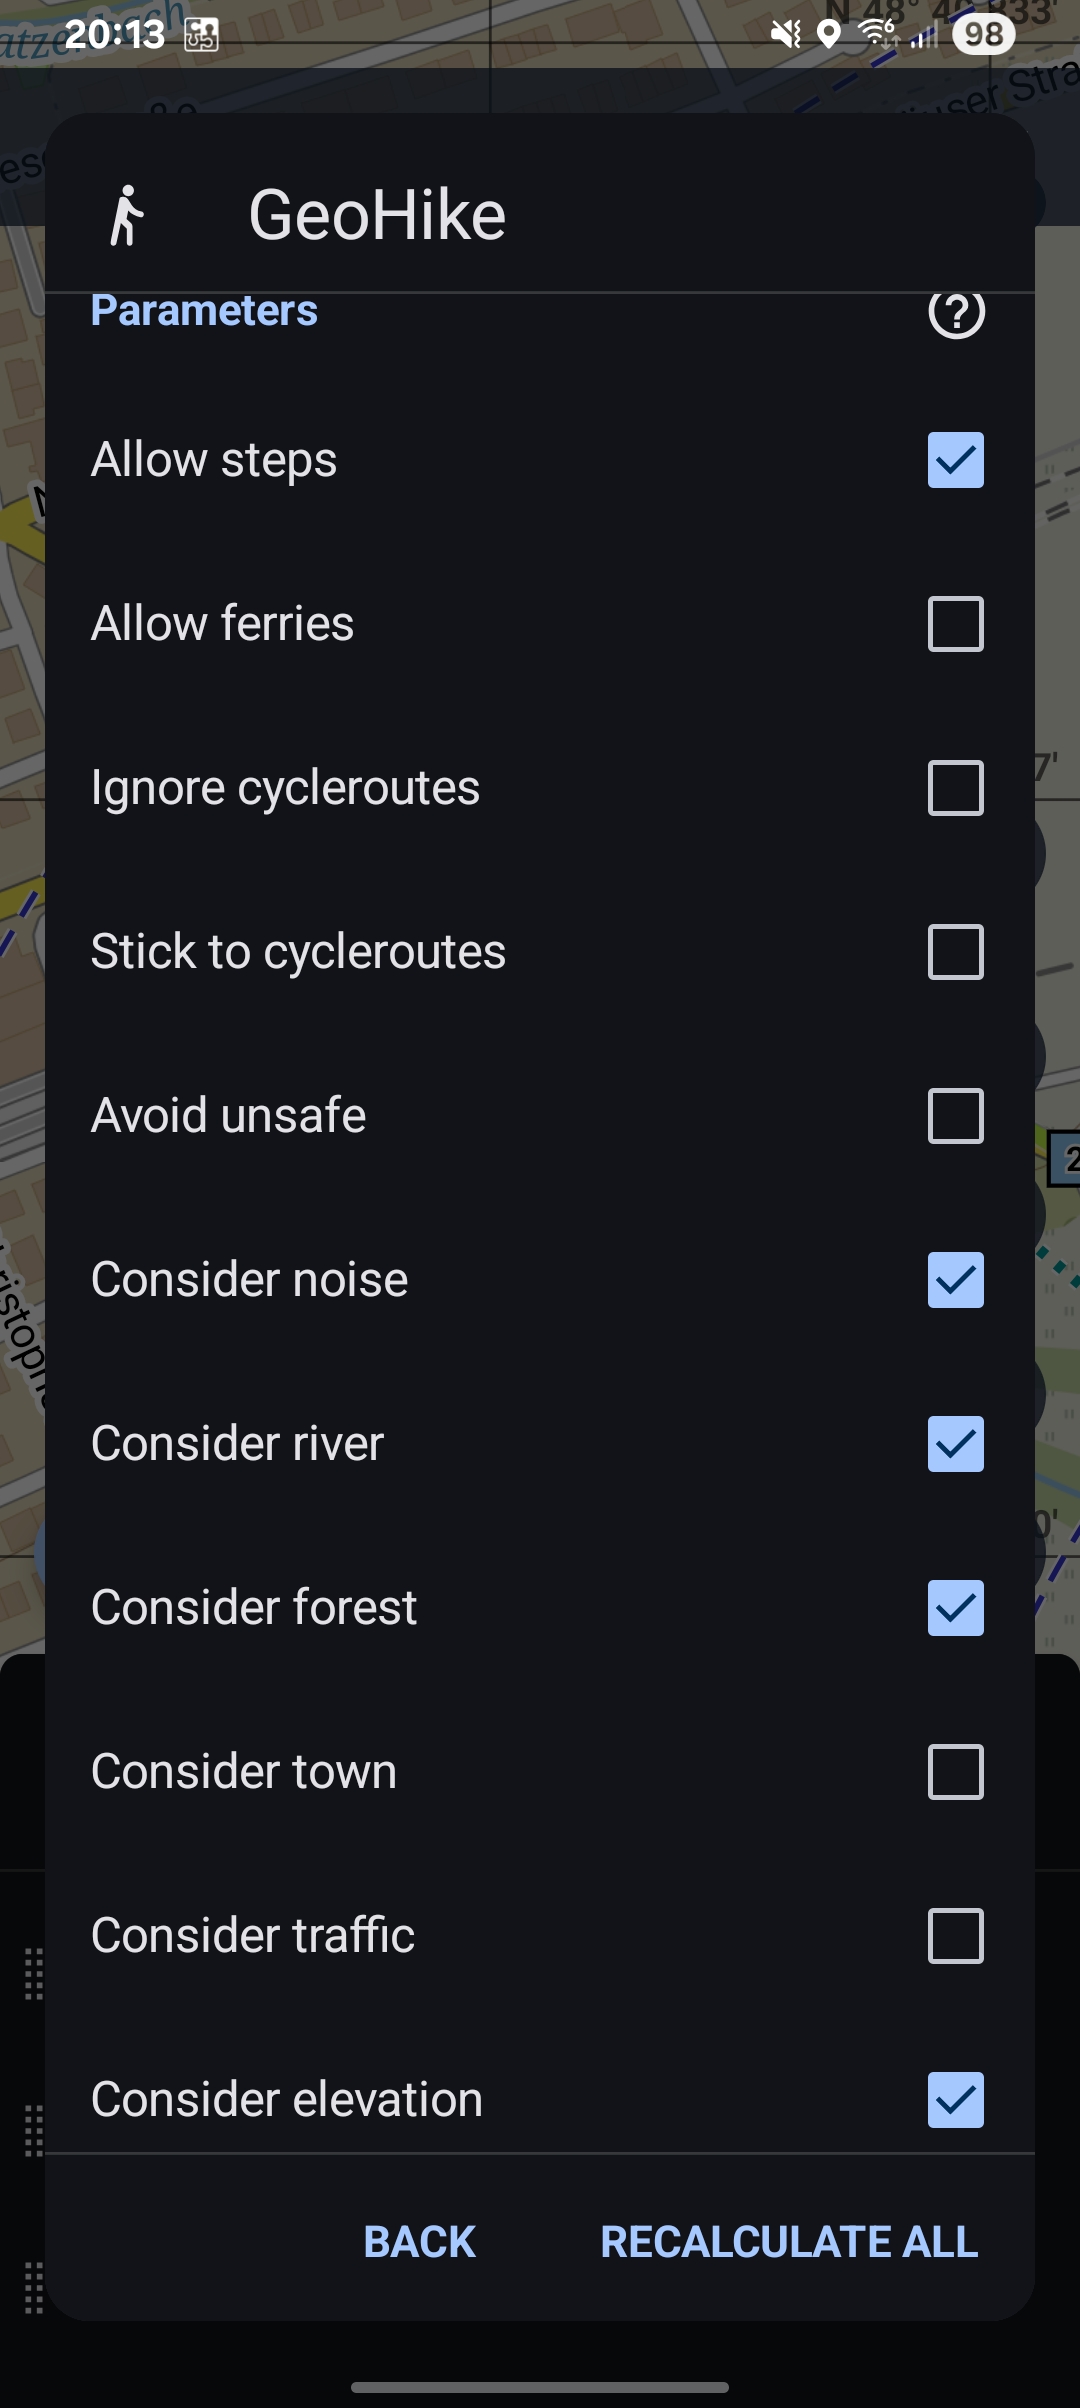
Task: Uncheck Consider elevation
Action: (955, 2100)
